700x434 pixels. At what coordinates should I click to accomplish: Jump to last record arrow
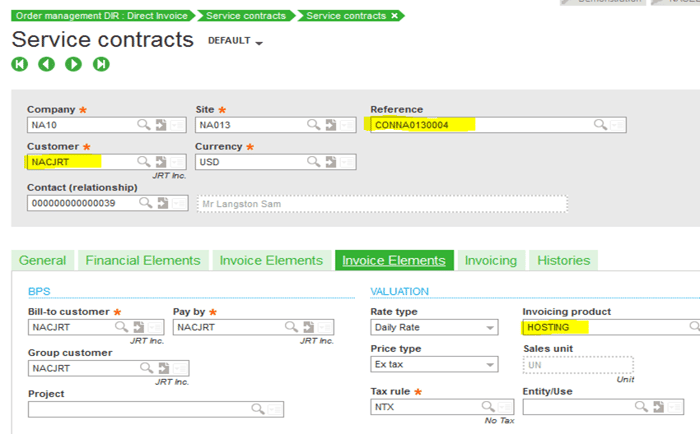click(x=101, y=64)
